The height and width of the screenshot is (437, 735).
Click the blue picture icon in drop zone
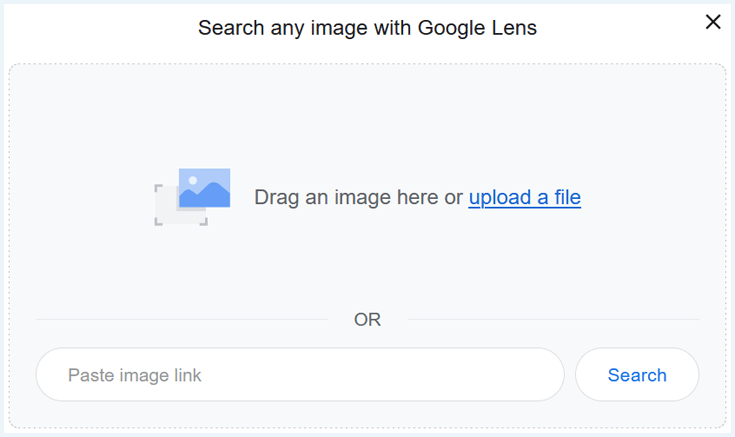point(204,188)
